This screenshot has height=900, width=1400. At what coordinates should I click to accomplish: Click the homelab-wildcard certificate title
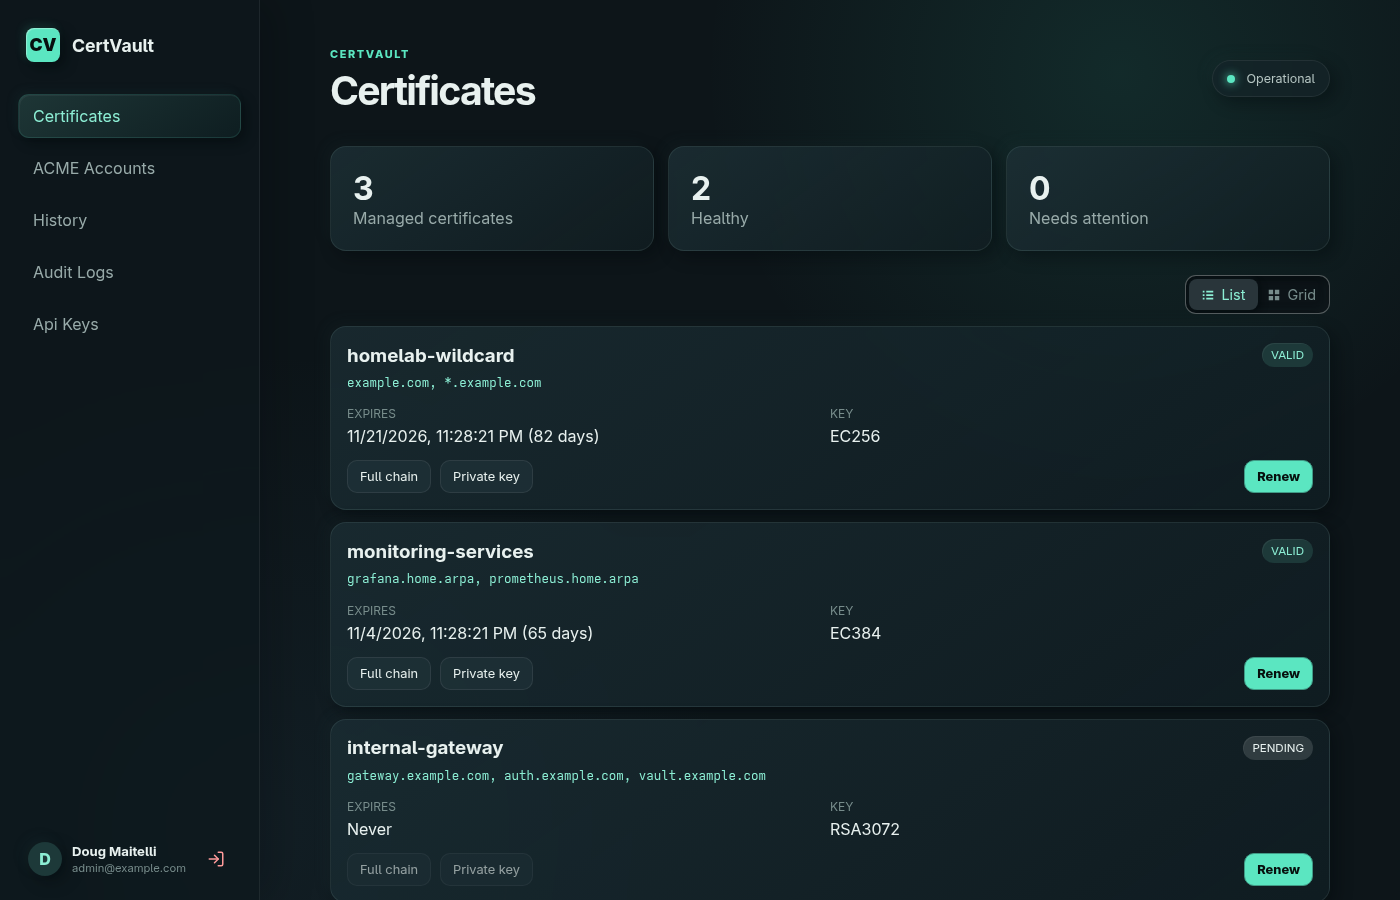[x=431, y=356]
